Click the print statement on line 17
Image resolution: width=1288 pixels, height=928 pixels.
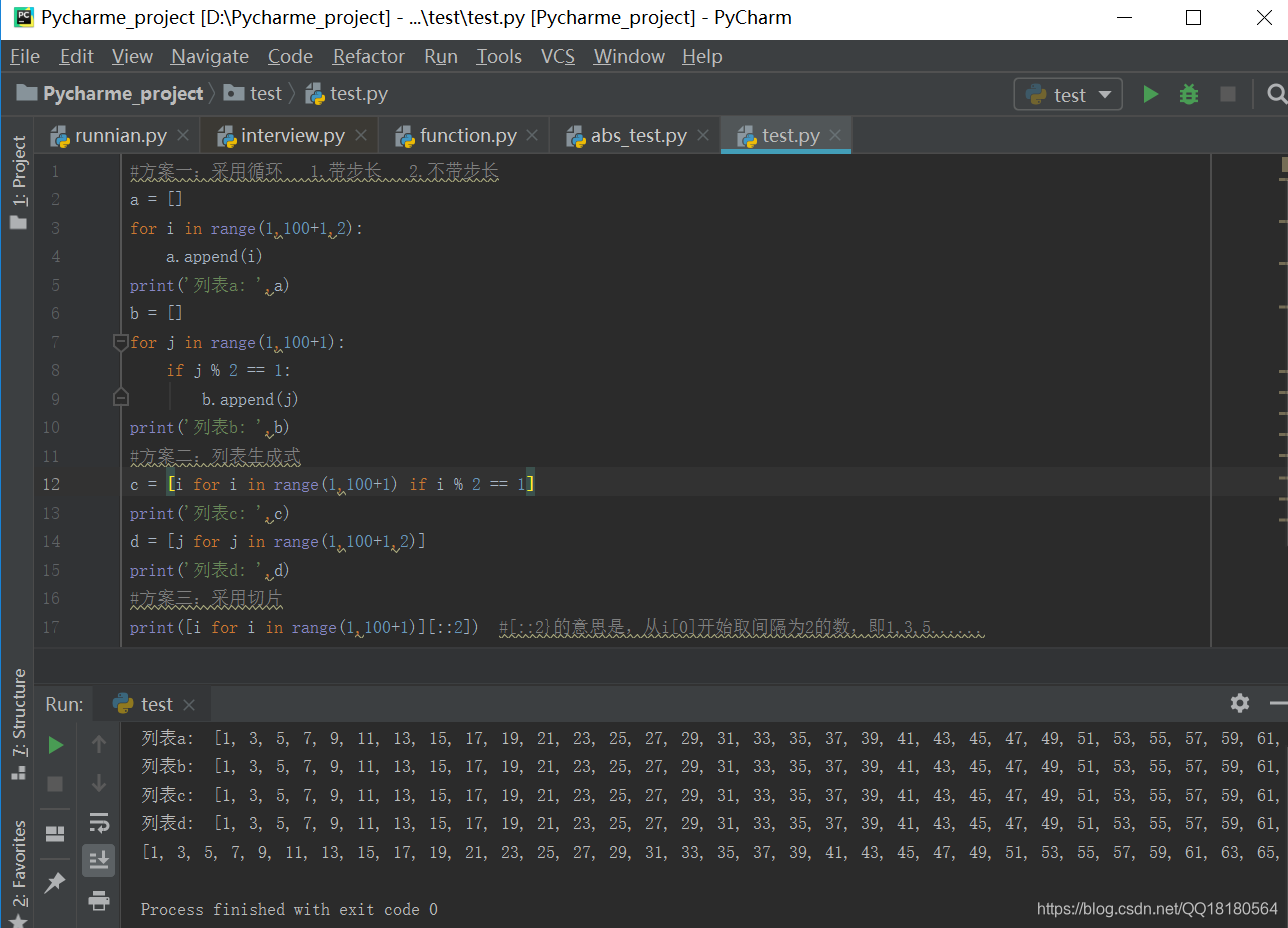point(305,627)
